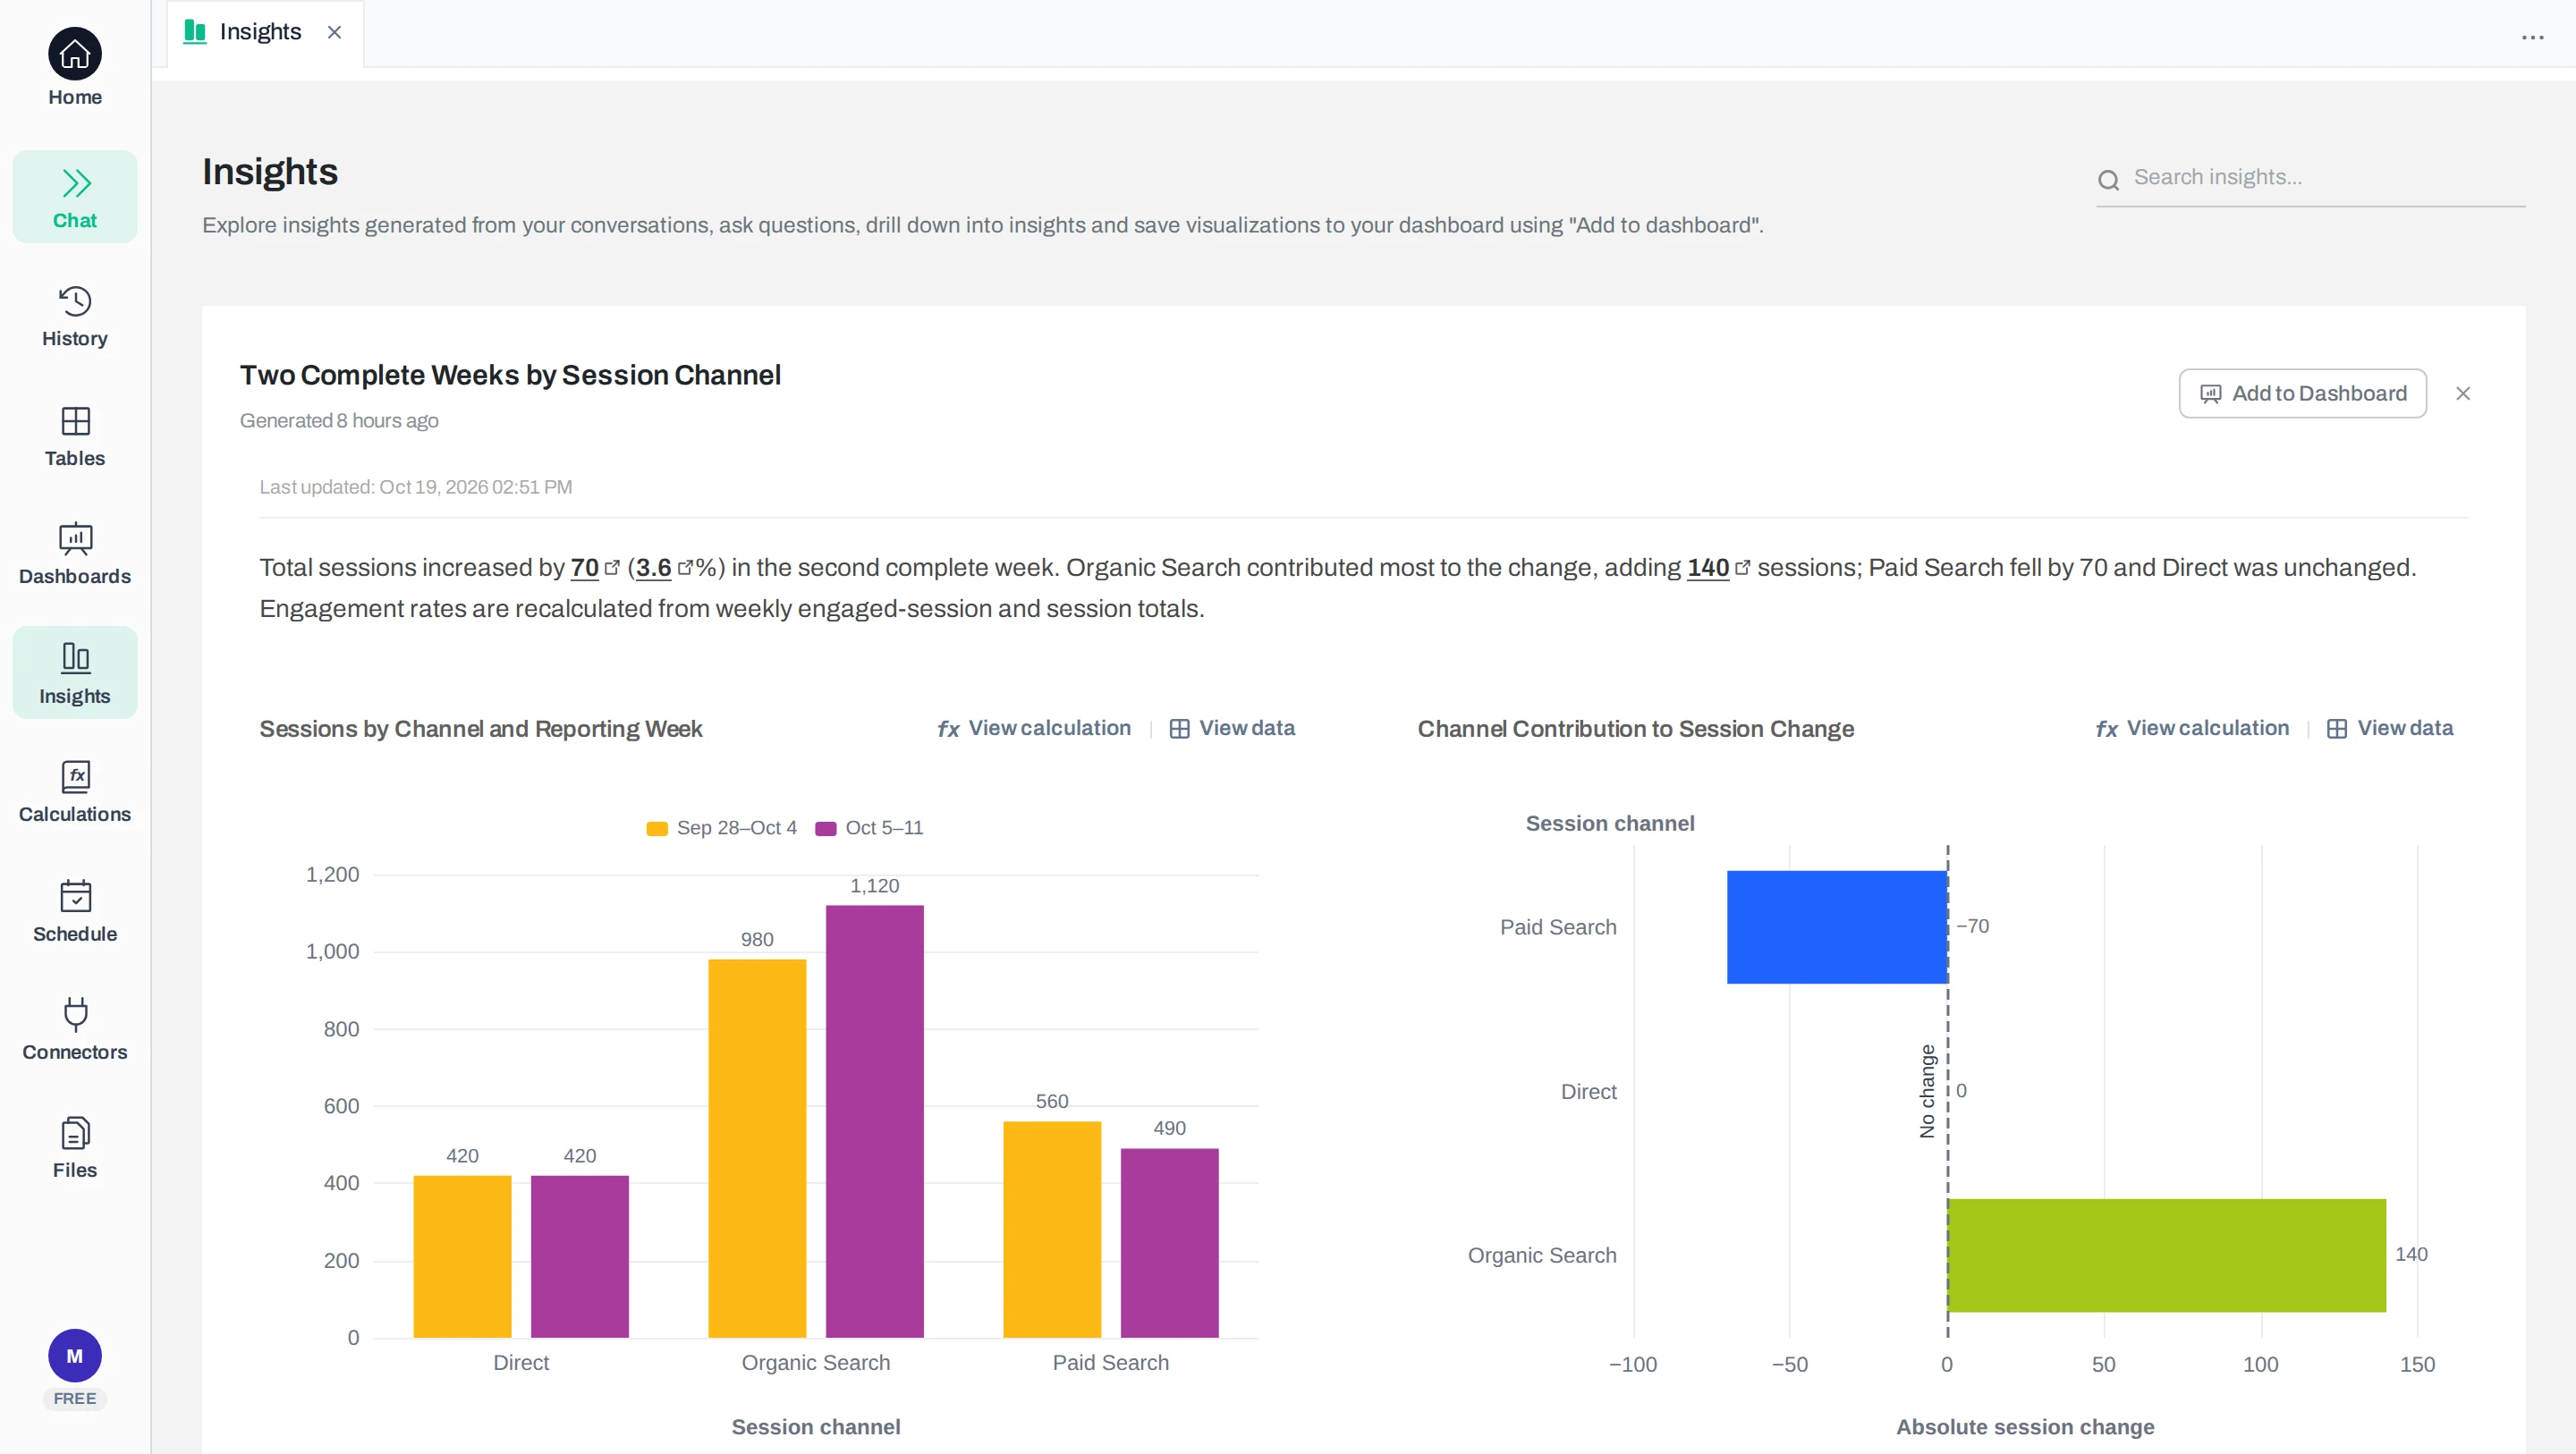Screen dimensions: 2576x1454
Task: Click the 'Generated 8 hours ago' text
Action: (339, 421)
